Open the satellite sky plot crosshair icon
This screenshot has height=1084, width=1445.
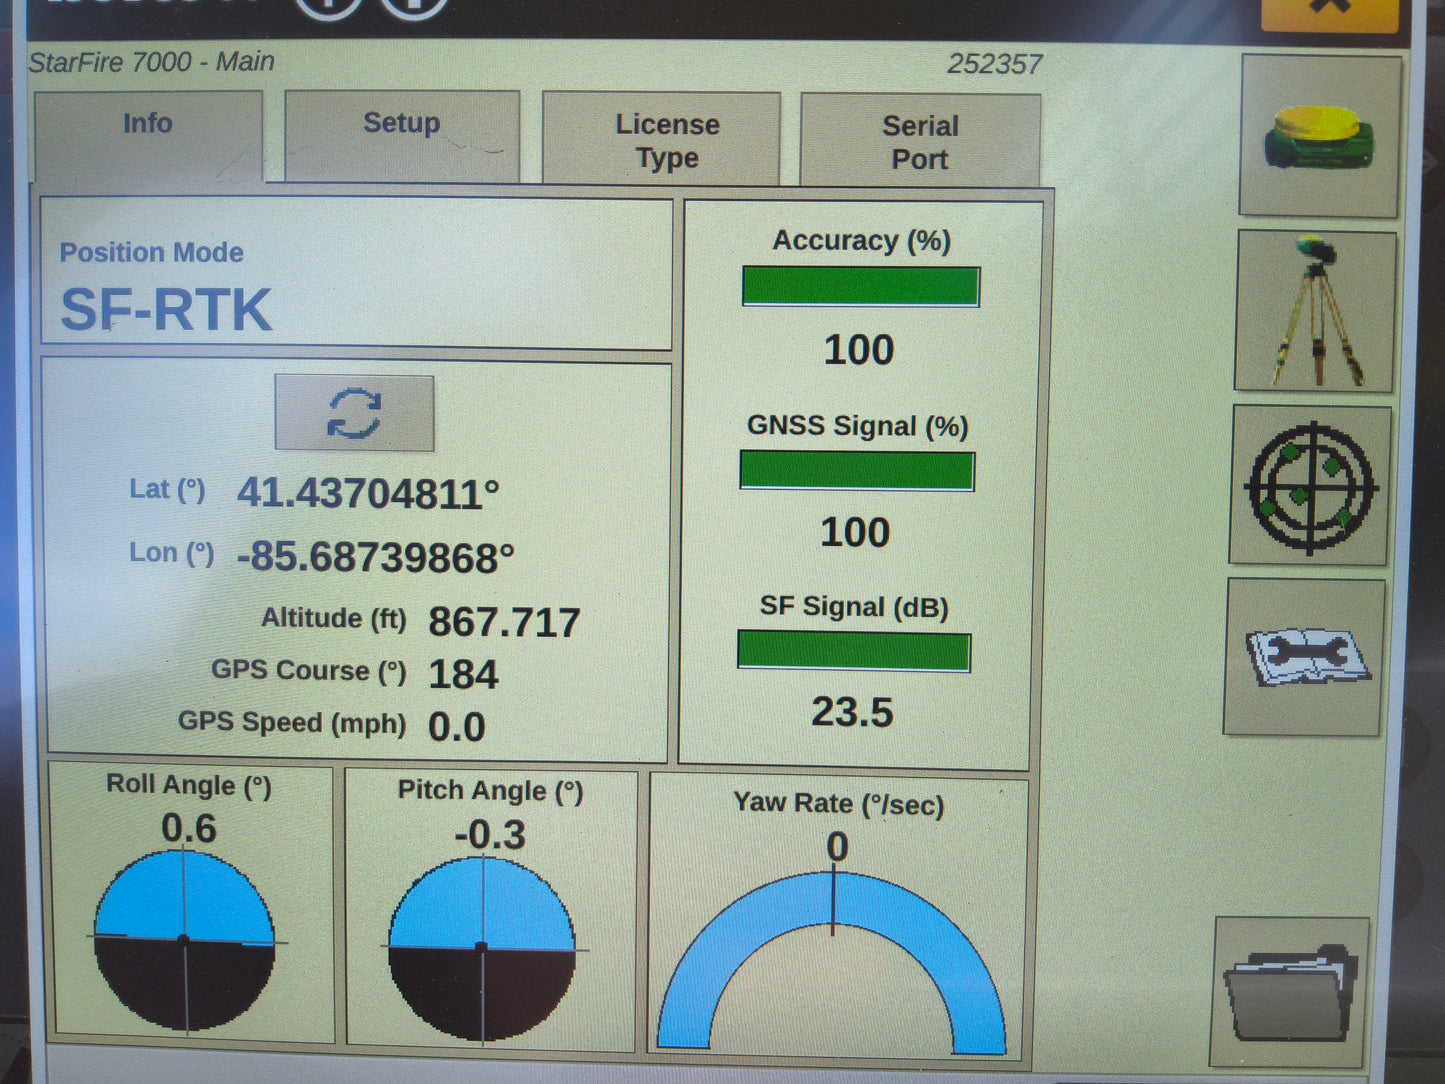tap(1311, 486)
